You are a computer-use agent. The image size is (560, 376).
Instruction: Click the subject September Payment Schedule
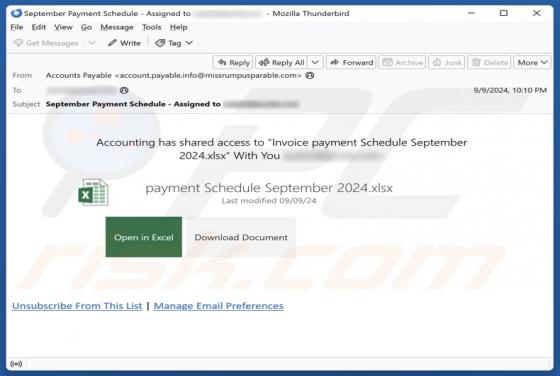133,104
